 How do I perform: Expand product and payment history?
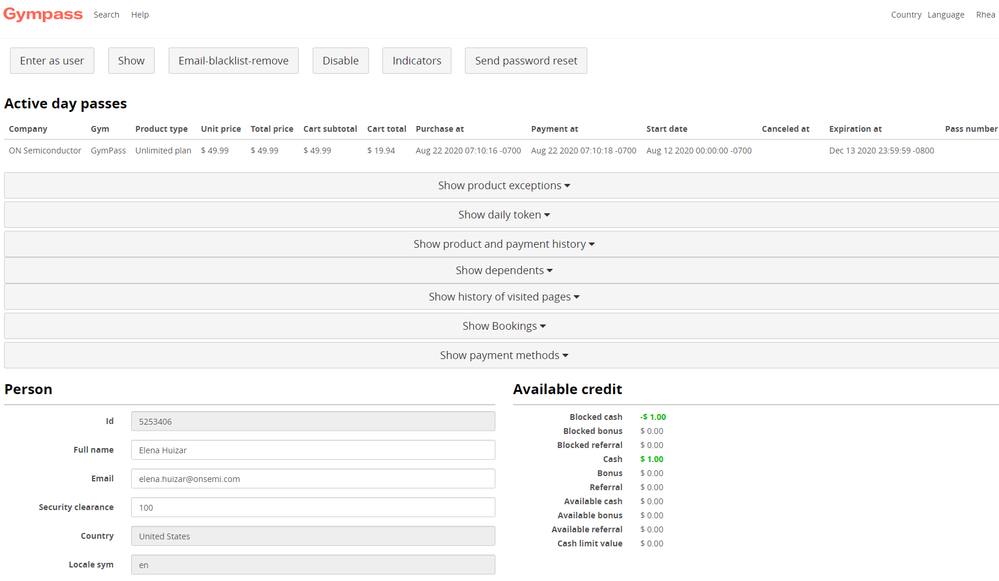pos(503,244)
